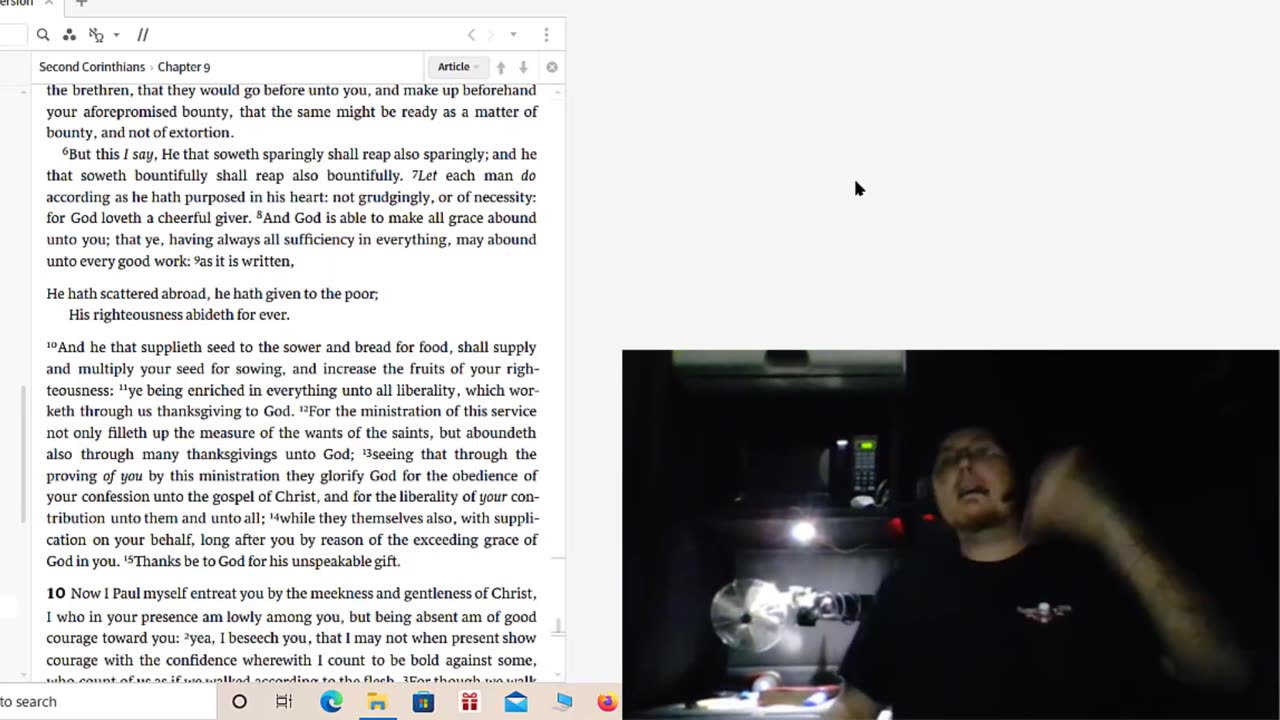Click the tilted monitor icon on taskbar

[563, 702]
